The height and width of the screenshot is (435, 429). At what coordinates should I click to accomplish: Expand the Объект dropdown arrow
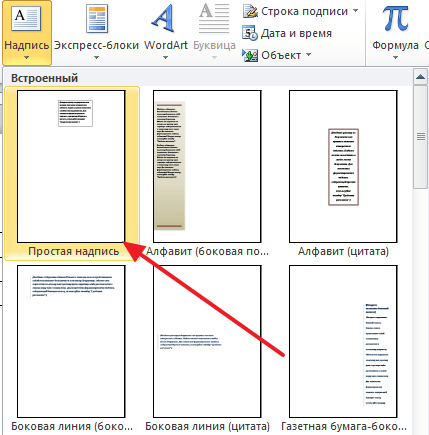click(x=308, y=54)
